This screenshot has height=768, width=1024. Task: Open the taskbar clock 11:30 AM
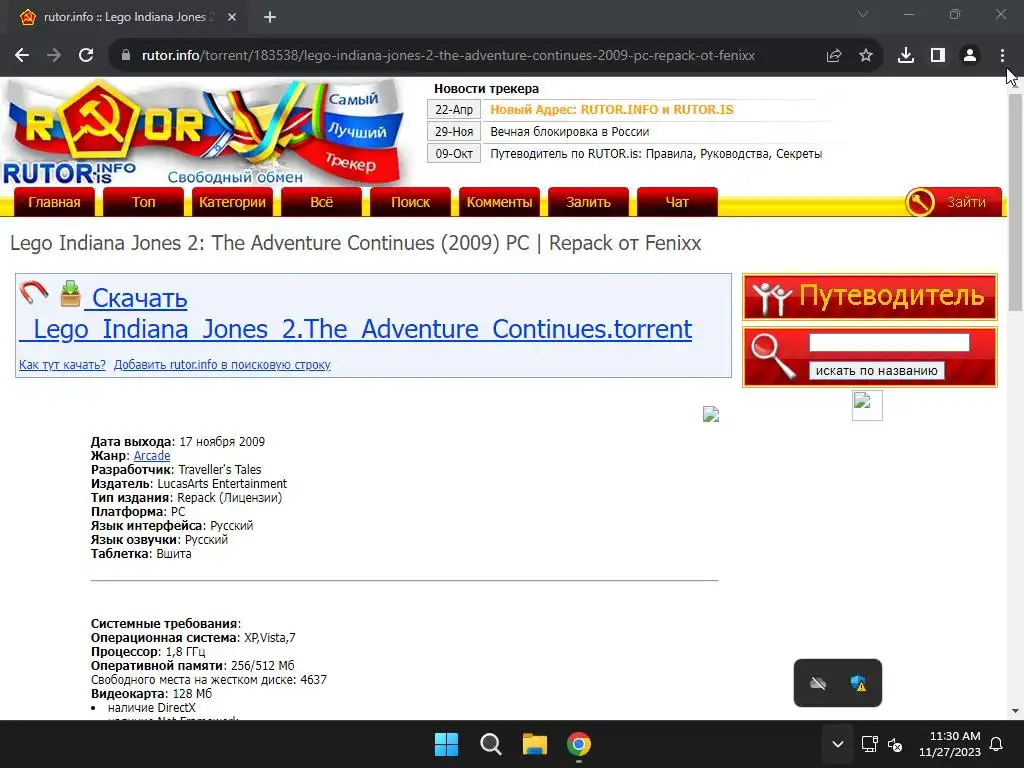point(950,744)
